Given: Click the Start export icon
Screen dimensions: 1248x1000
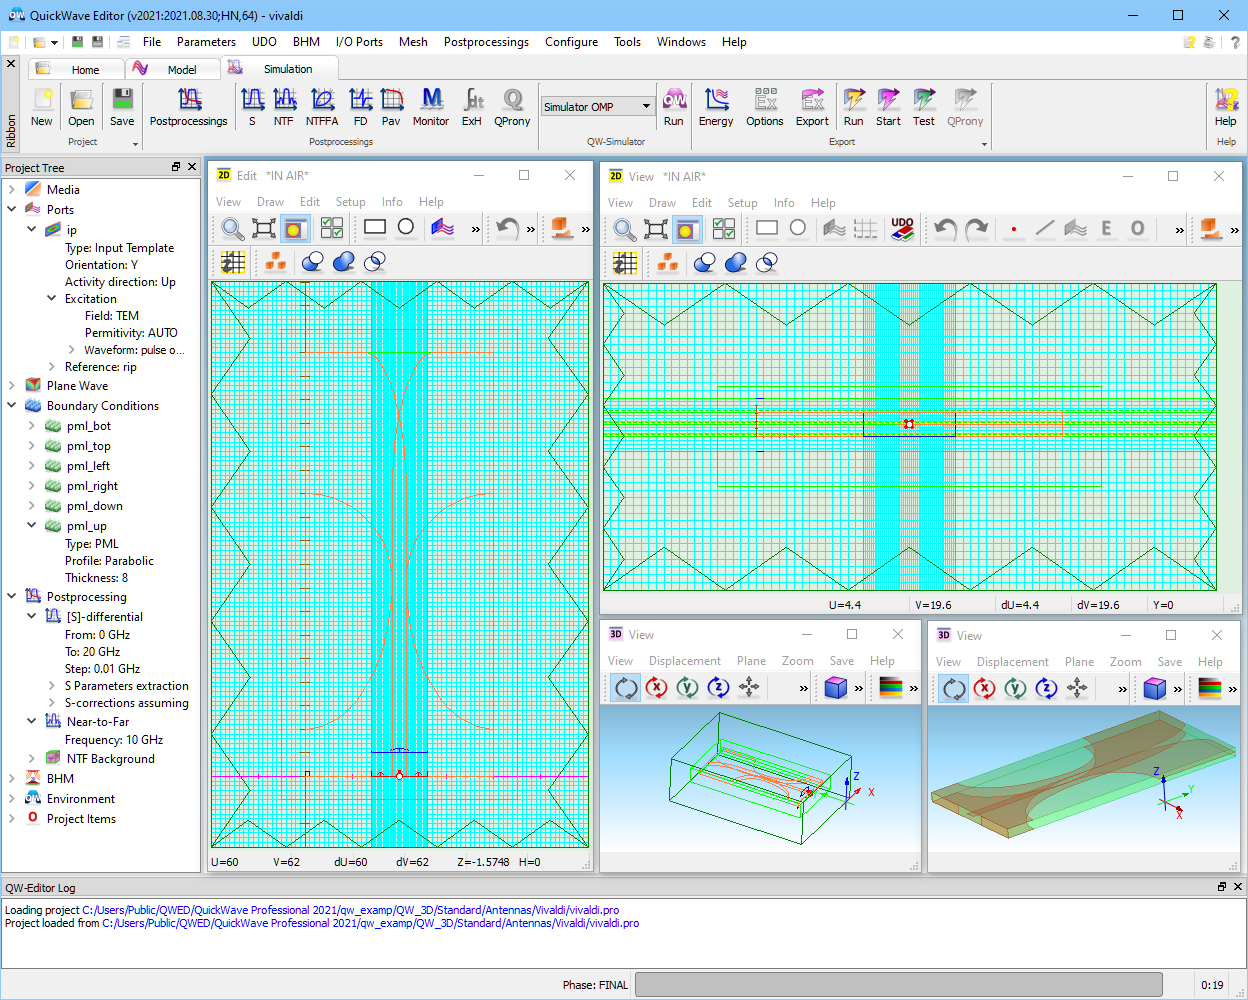Looking at the screenshot, I should 888,108.
